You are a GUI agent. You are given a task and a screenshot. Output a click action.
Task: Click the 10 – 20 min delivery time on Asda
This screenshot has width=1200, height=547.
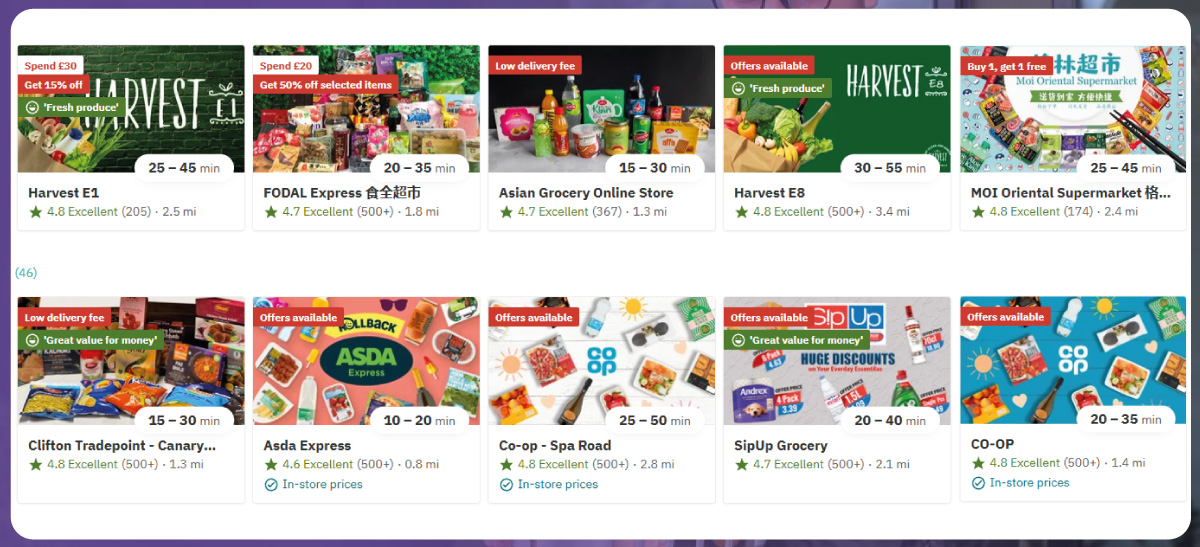[419, 421]
